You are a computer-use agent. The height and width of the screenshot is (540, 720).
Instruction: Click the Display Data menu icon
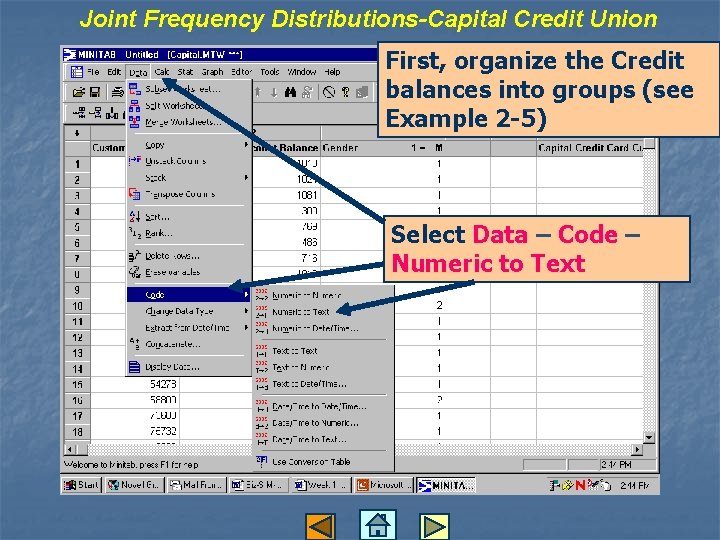click(x=135, y=366)
